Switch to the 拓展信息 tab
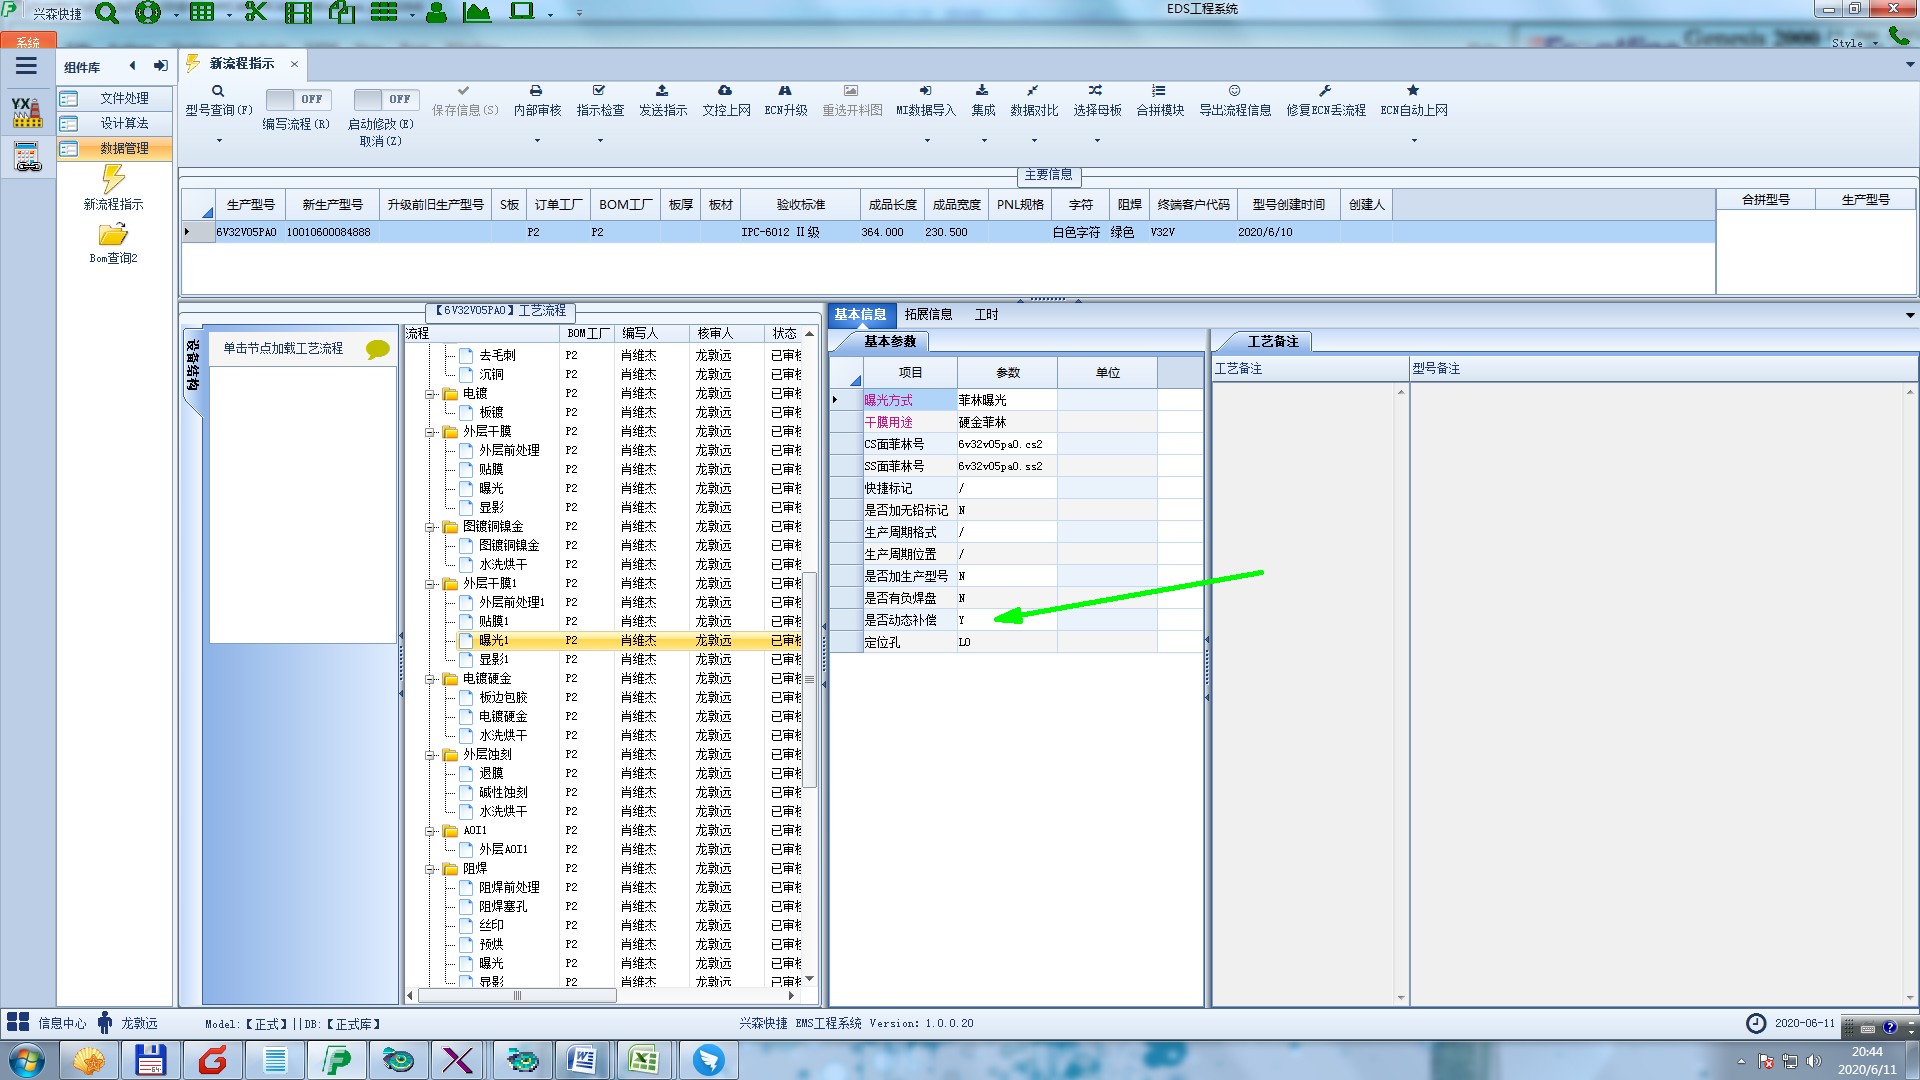1920x1080 pixels. [928, 314]
